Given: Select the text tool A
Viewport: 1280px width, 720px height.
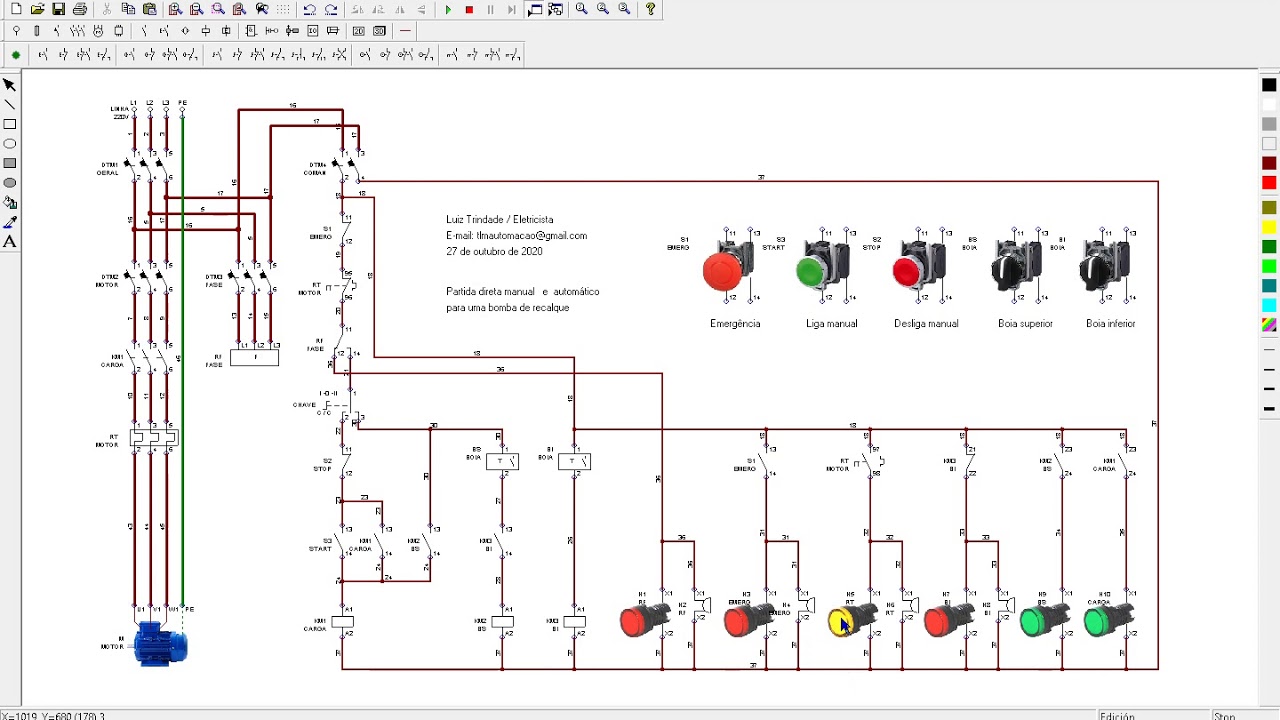Looking at the screenshot, I should (10, 241).
